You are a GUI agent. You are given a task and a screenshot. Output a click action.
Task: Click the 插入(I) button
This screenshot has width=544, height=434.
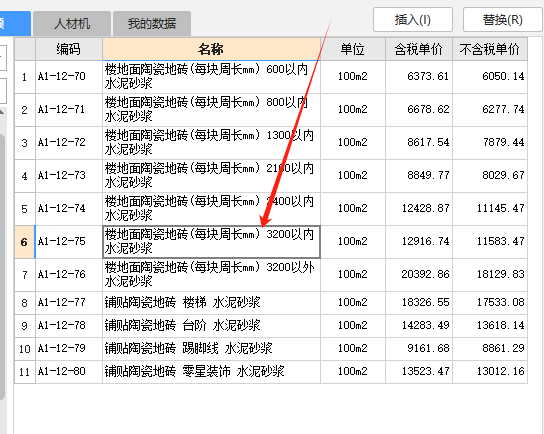[x=413, y=20]
